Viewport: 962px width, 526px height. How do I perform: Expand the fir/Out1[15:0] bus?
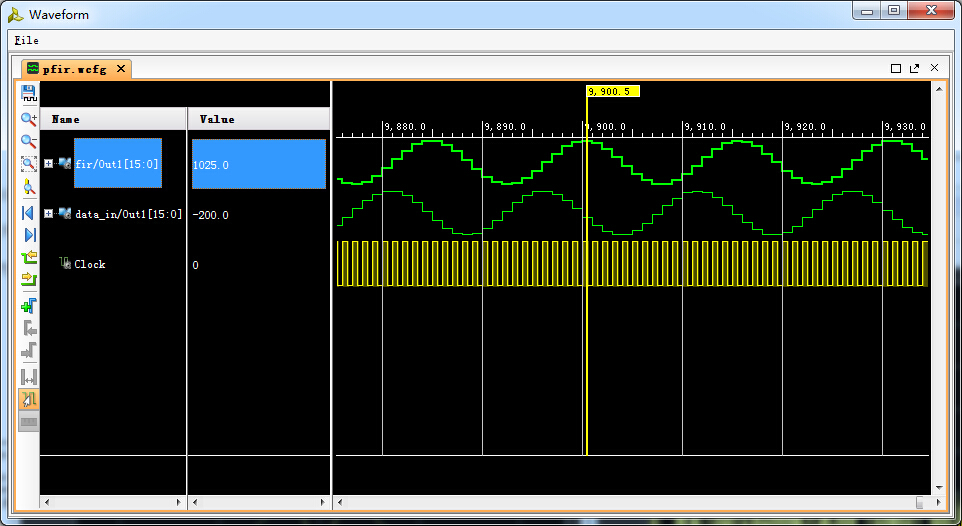point(48,164)
